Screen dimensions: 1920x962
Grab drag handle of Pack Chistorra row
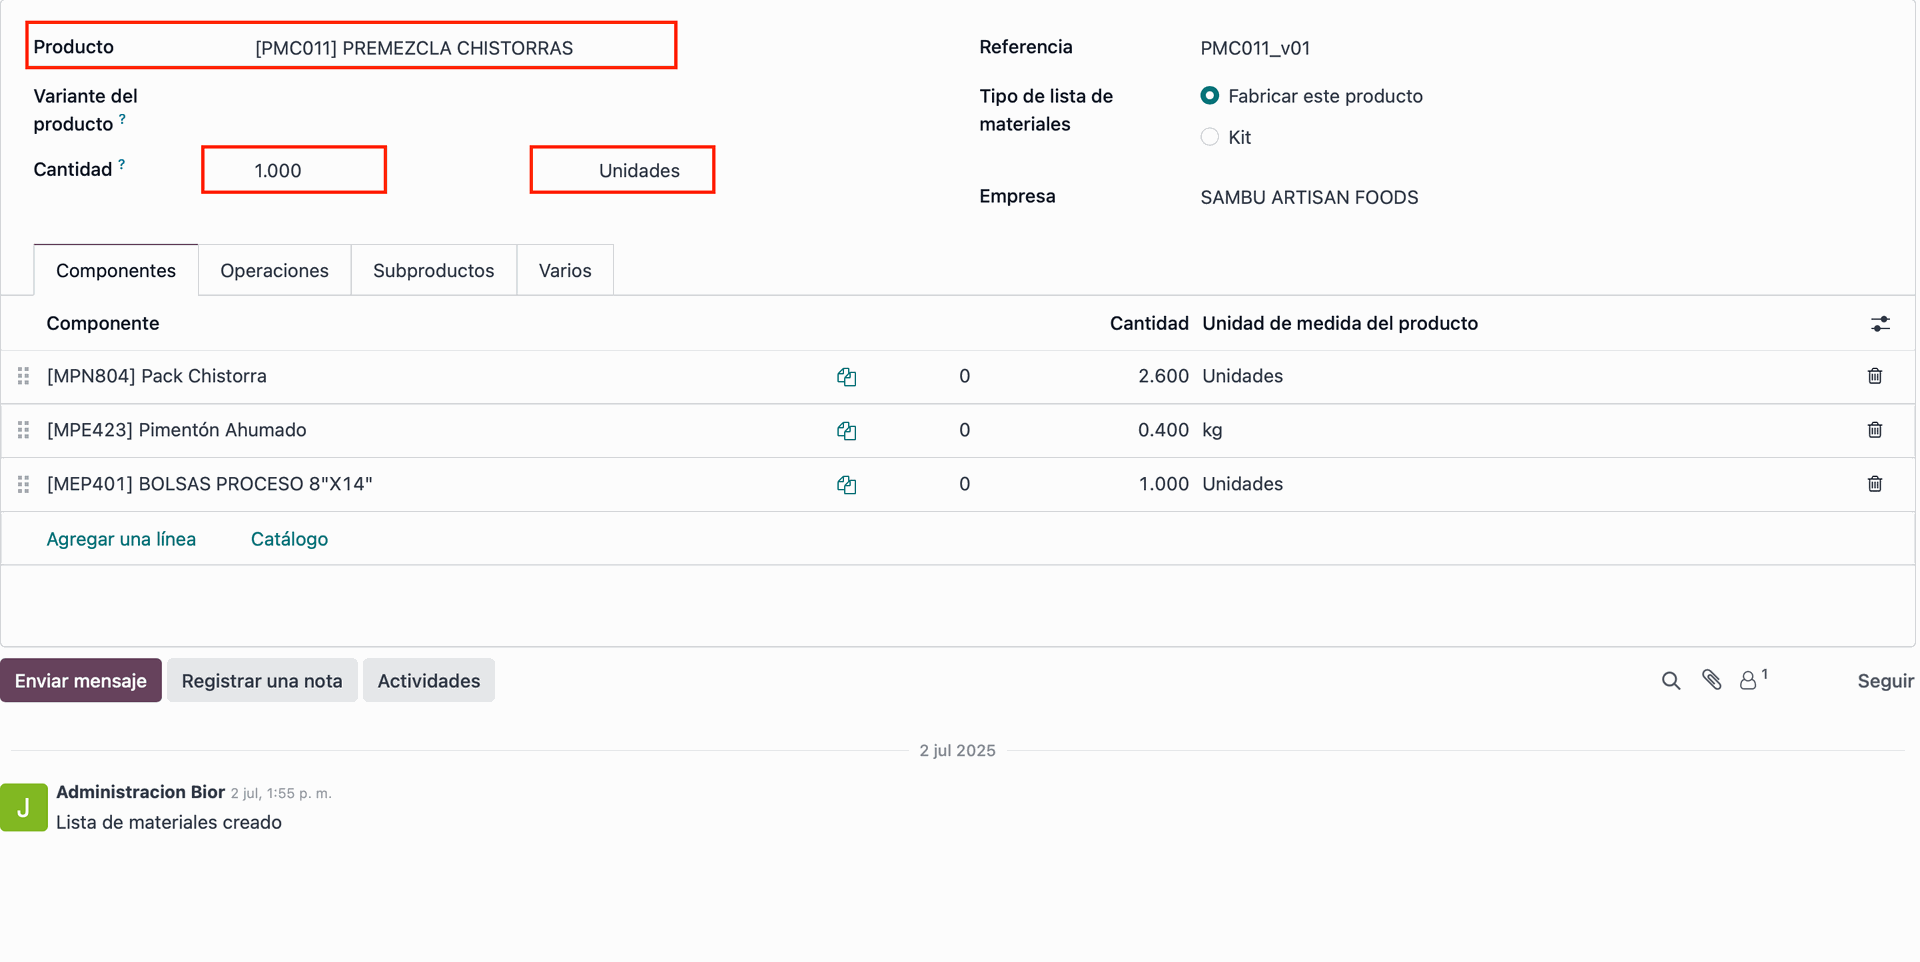click(23, 377)
